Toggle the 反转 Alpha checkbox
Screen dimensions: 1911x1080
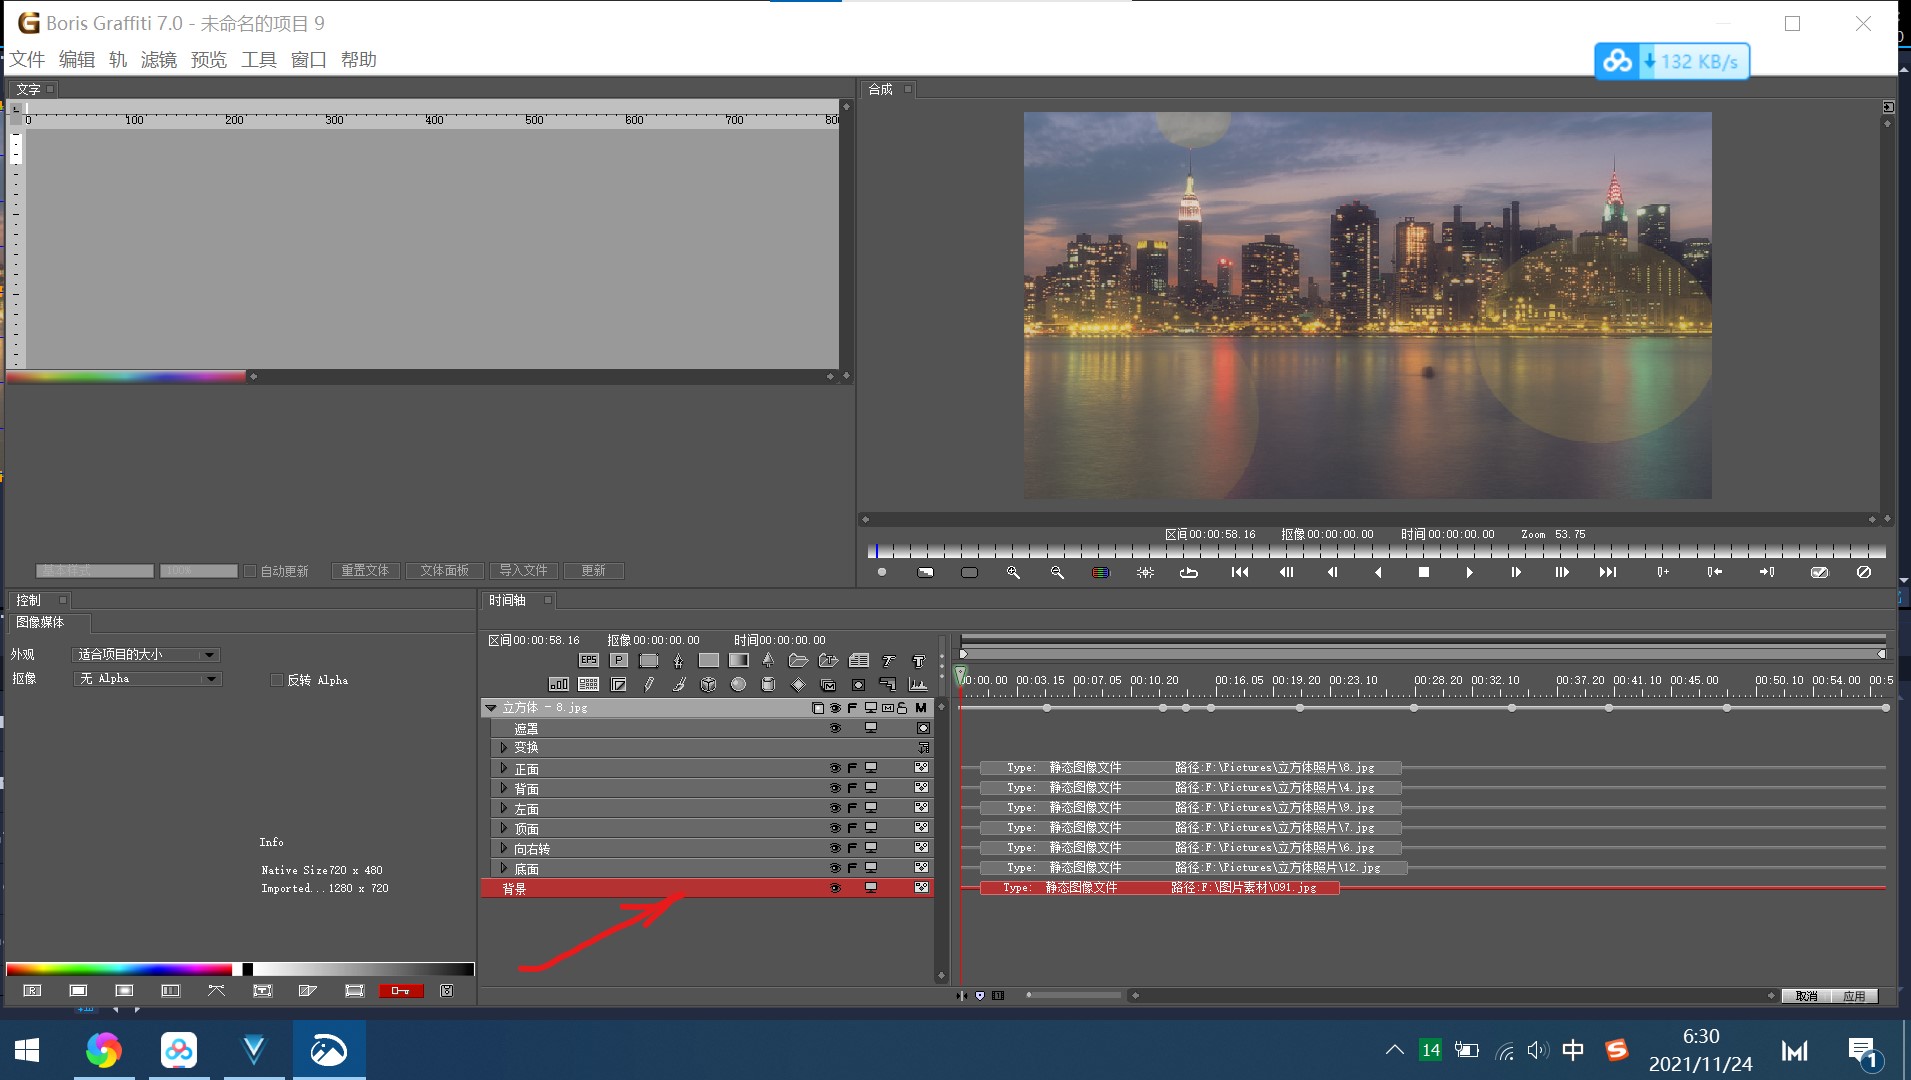click(x=277, y=680)
